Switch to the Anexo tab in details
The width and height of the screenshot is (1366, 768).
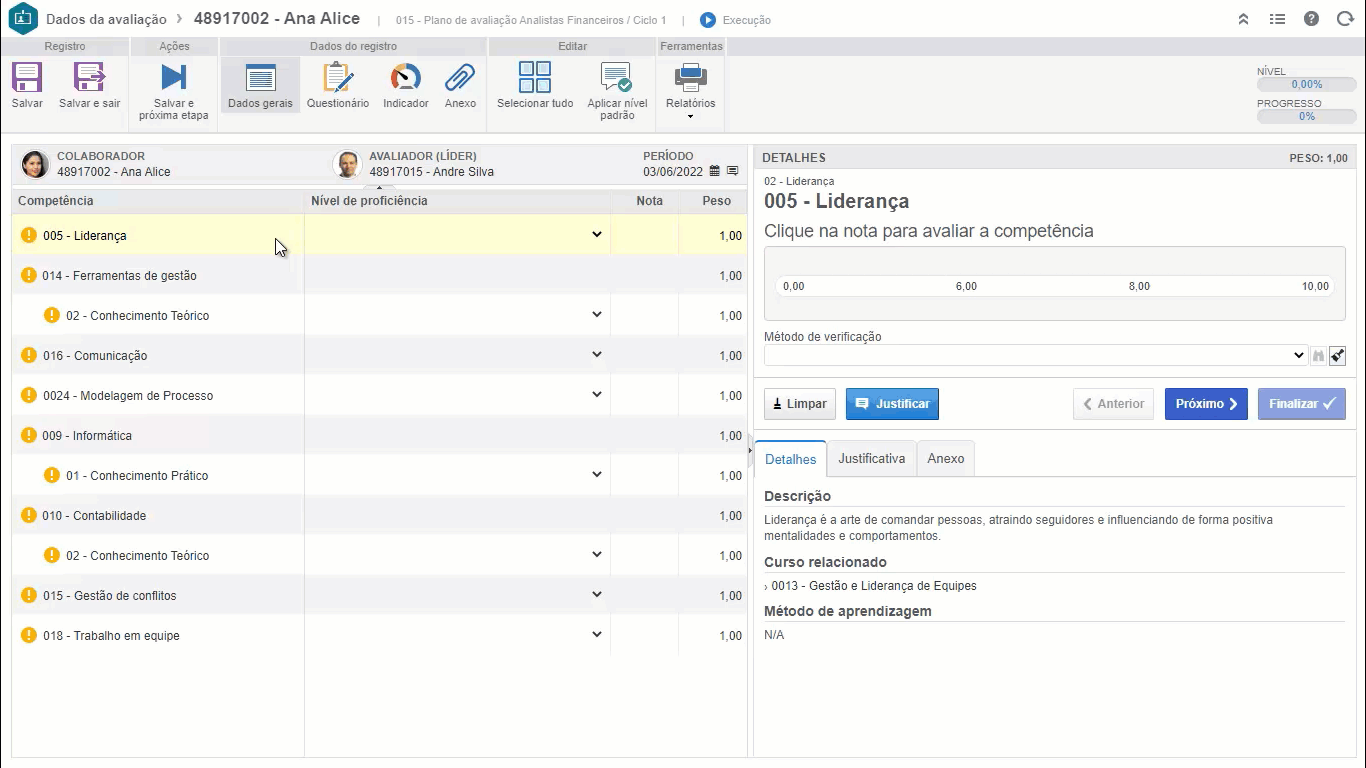pyautogui.click(x=945, y=459)
